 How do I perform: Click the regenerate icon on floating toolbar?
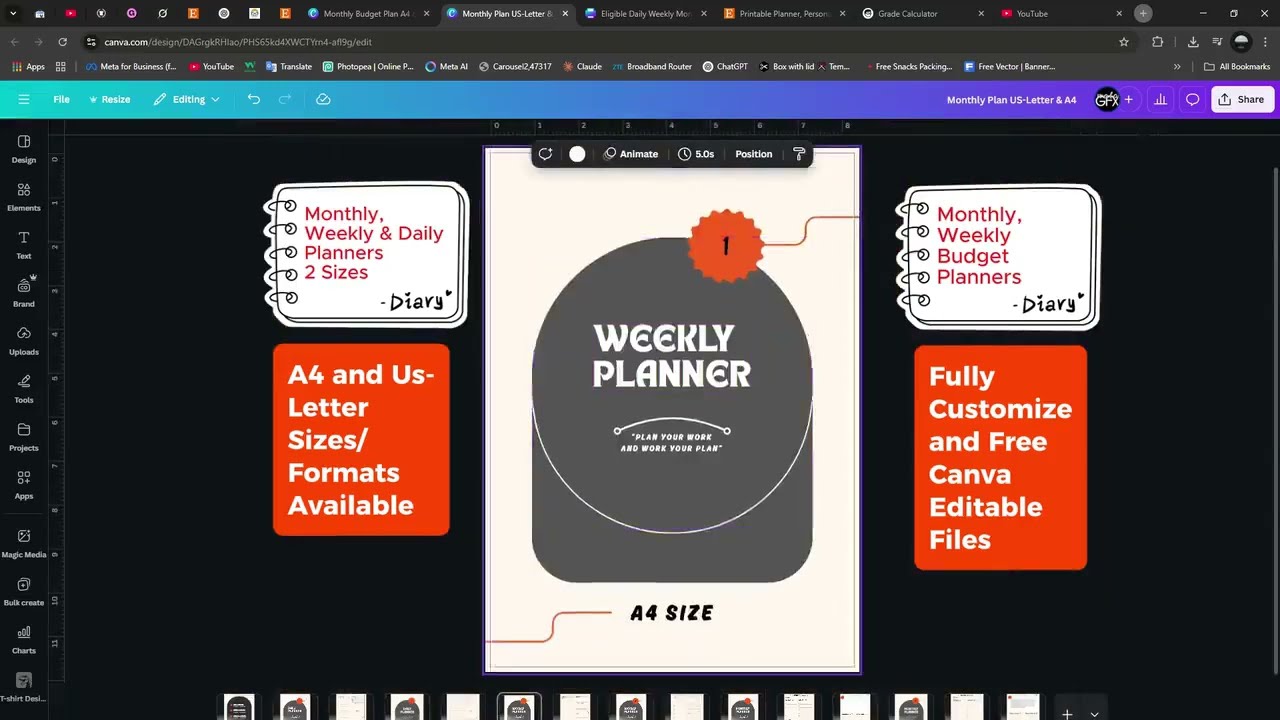545,154
